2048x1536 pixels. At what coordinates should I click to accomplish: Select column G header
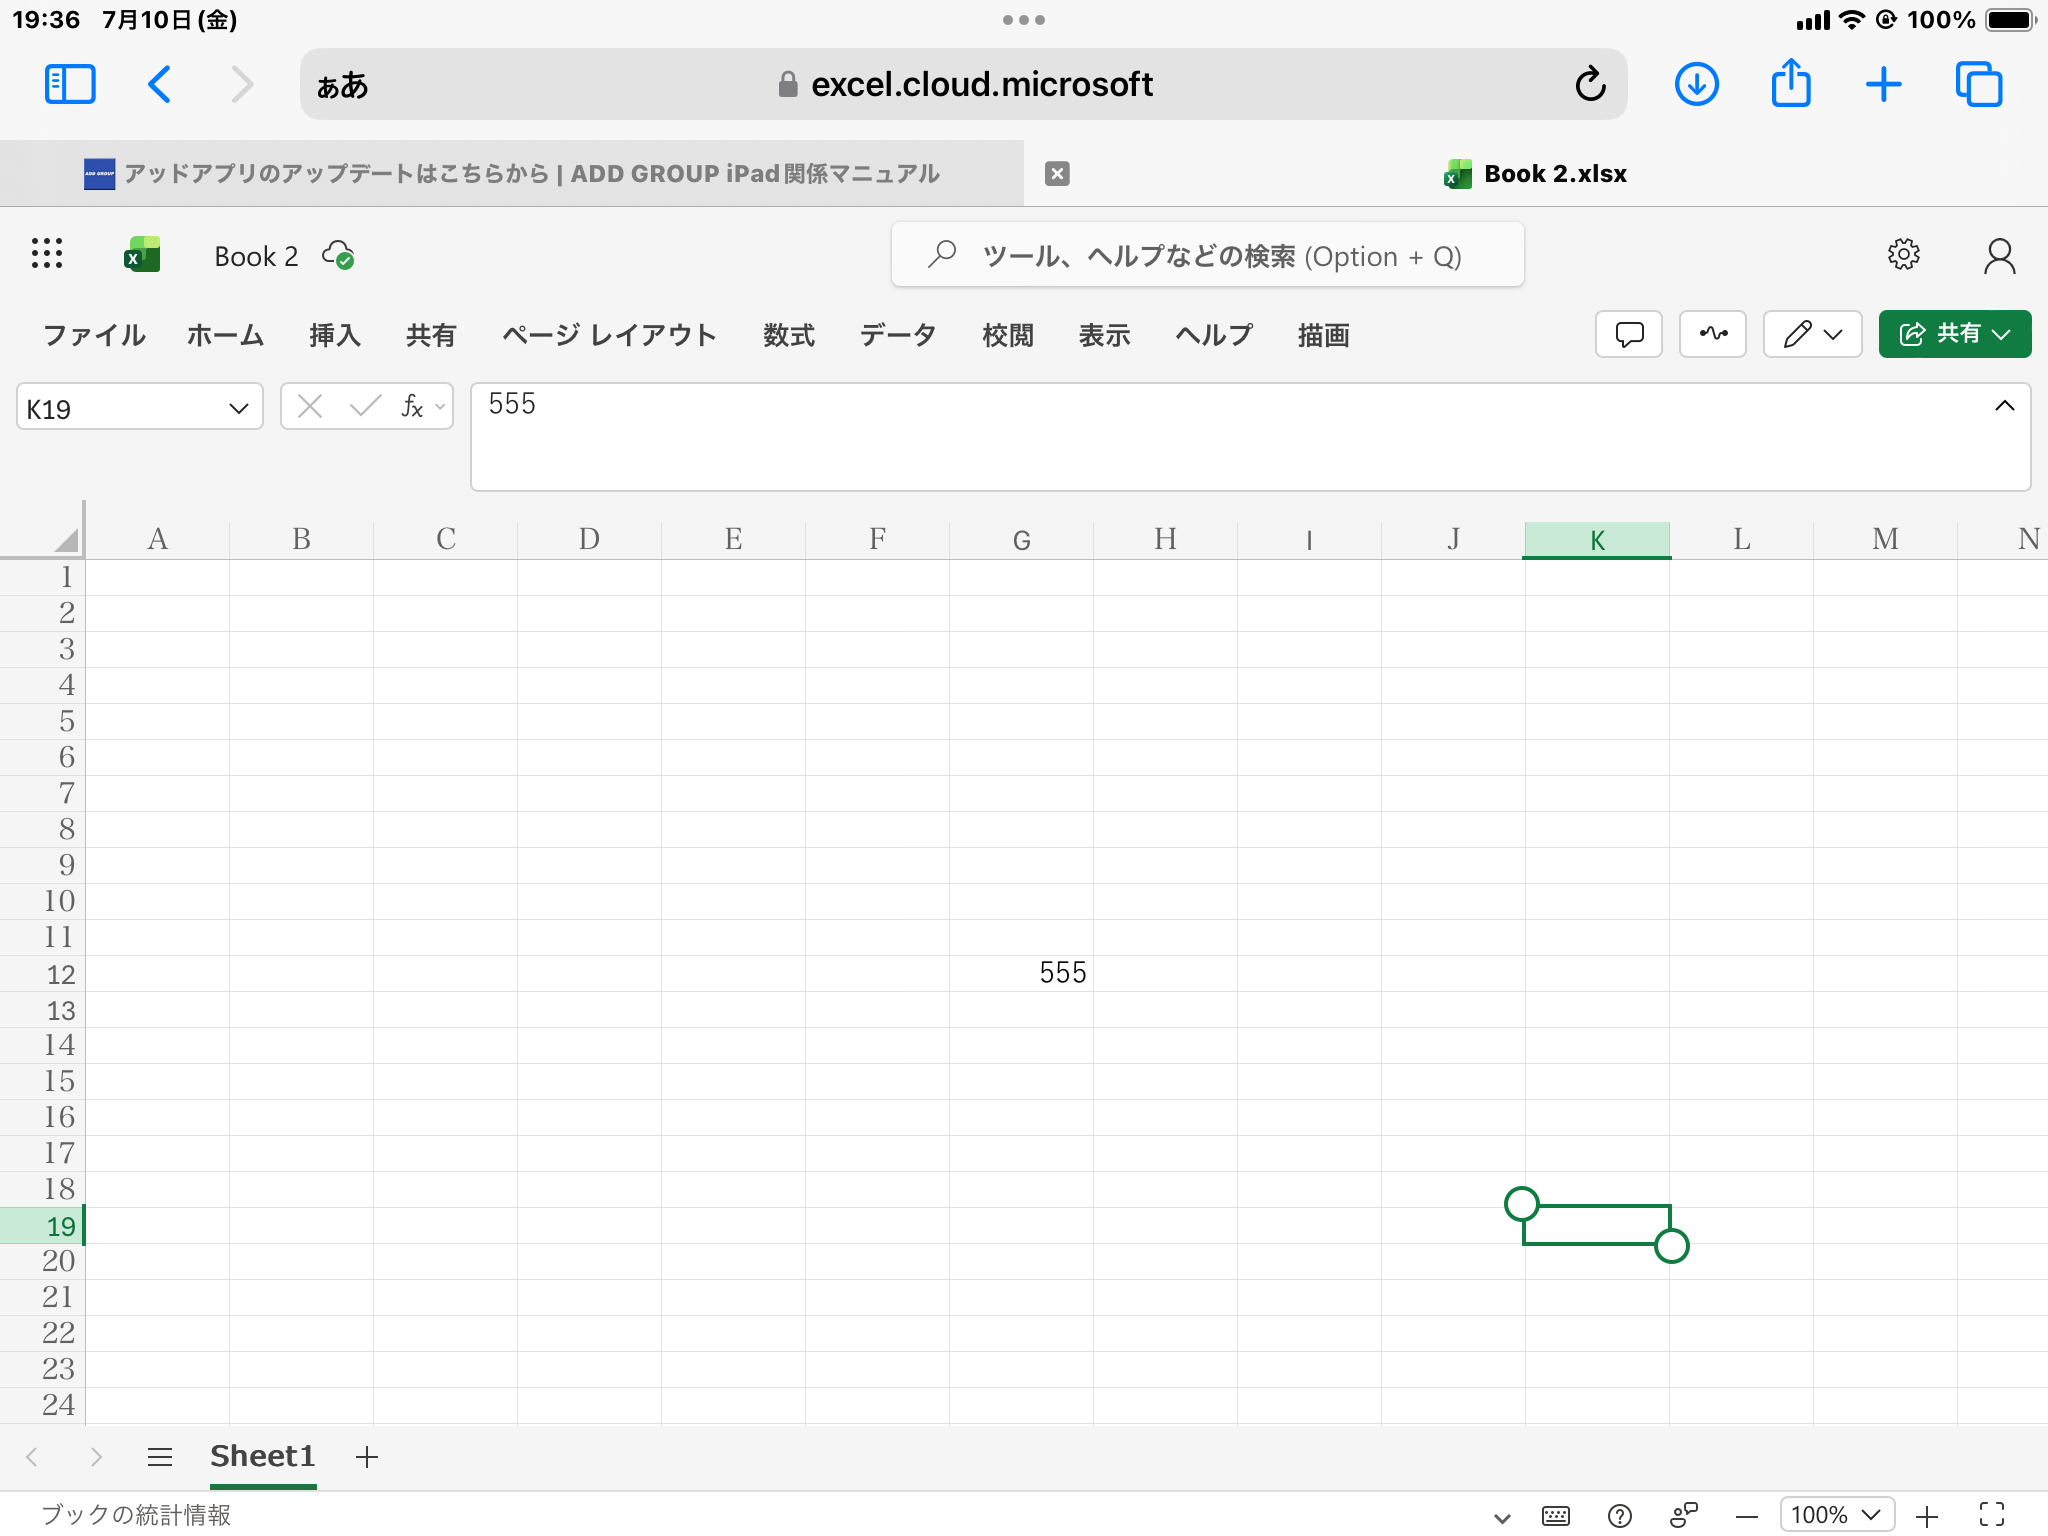[x=1021, y=540]
